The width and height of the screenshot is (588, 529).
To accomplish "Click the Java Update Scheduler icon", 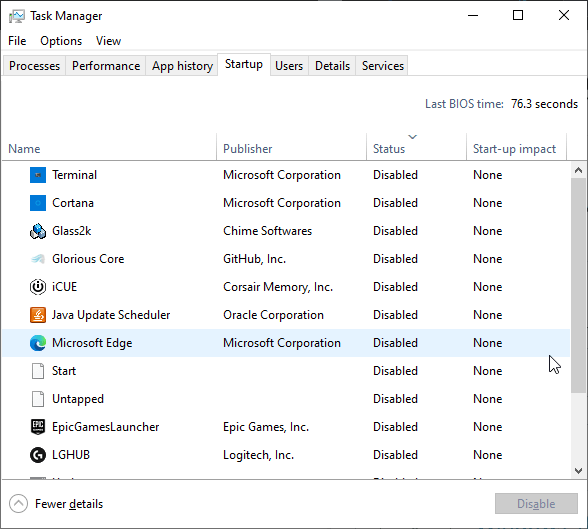I will [38, 315].
